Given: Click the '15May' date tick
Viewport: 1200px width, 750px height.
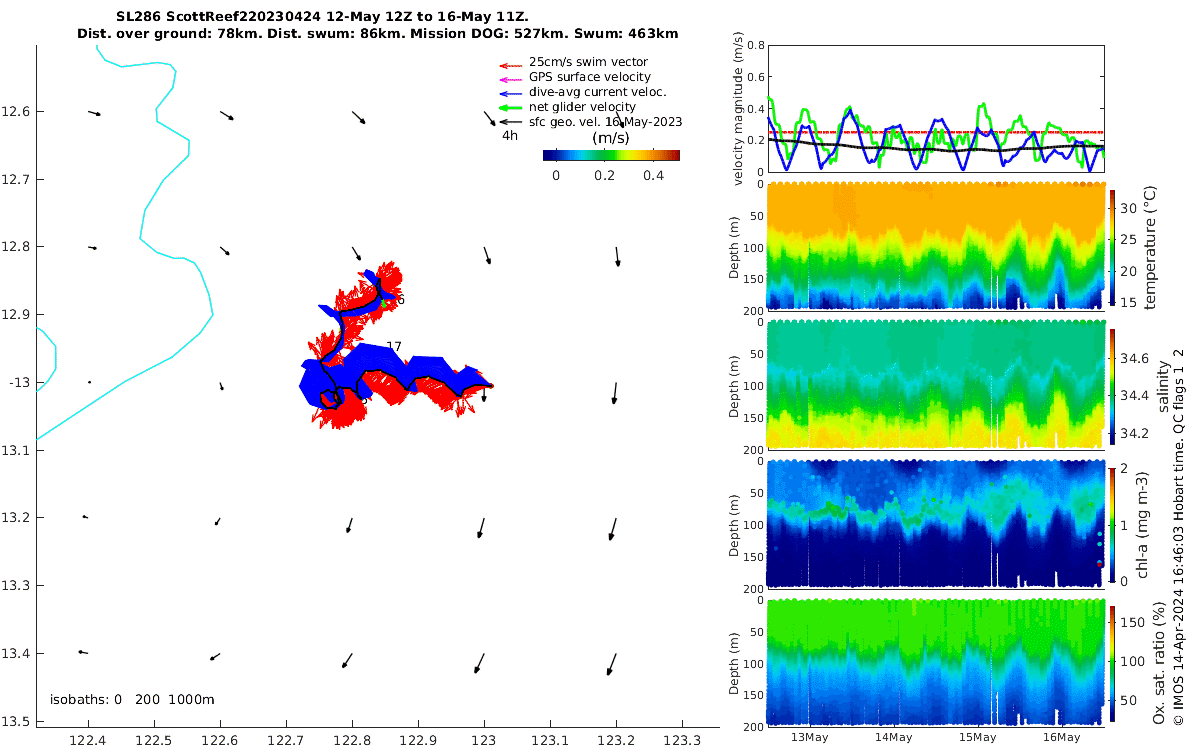Looking at the screenshot, I should 978,738.
